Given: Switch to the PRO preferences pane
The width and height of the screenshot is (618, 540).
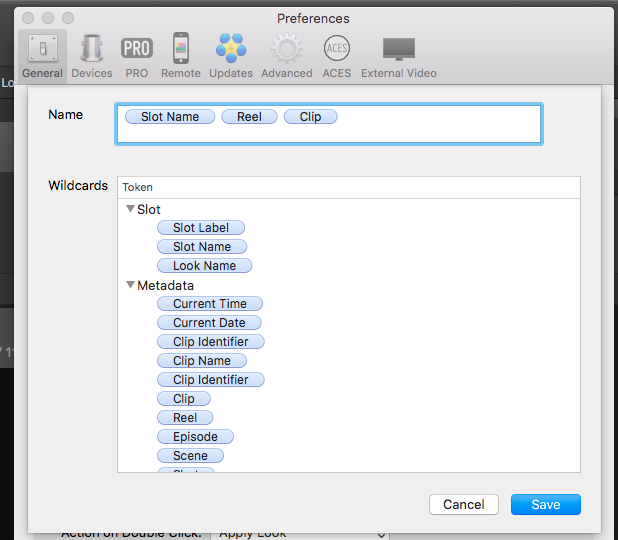Looking at the screenshot, I should coord(137,55).
